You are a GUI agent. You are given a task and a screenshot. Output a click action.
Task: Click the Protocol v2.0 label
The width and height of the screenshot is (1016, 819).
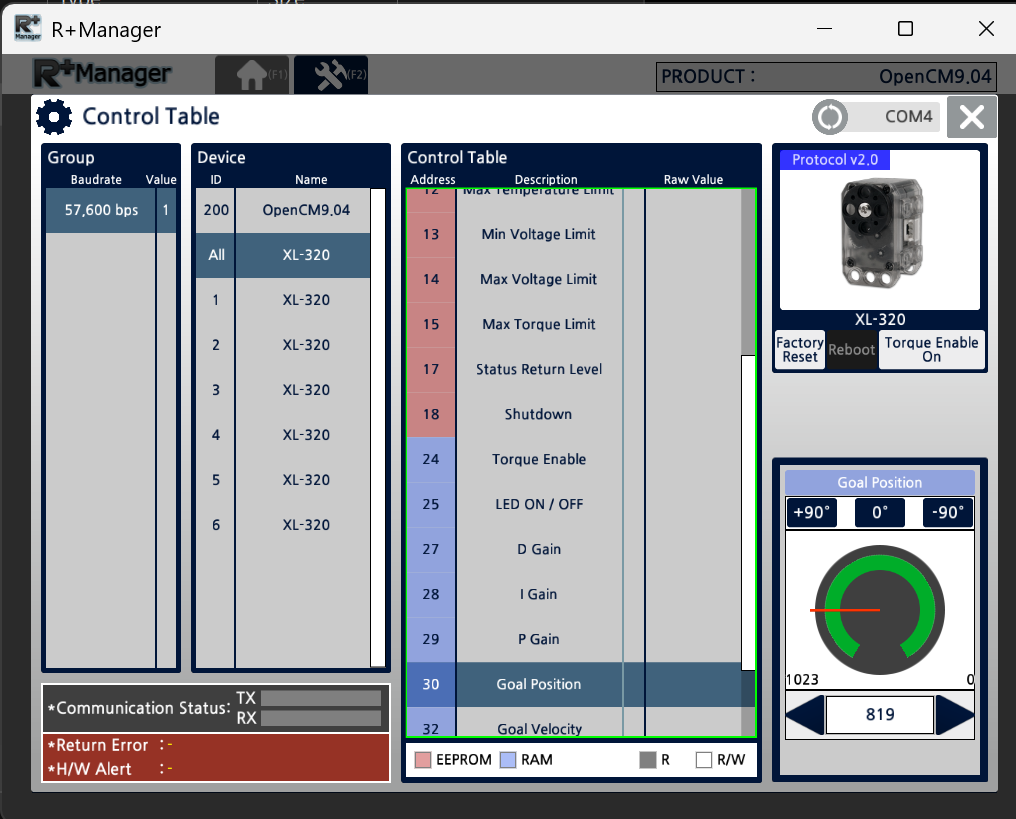coord(835,160)
